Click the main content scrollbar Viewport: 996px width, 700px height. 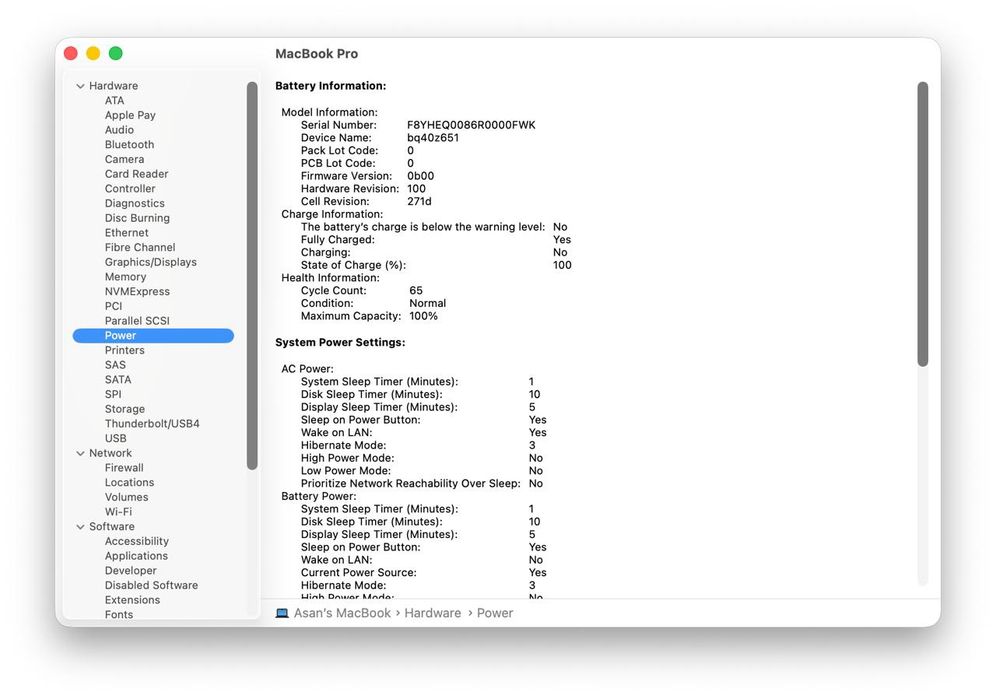(x=923, y=224)
